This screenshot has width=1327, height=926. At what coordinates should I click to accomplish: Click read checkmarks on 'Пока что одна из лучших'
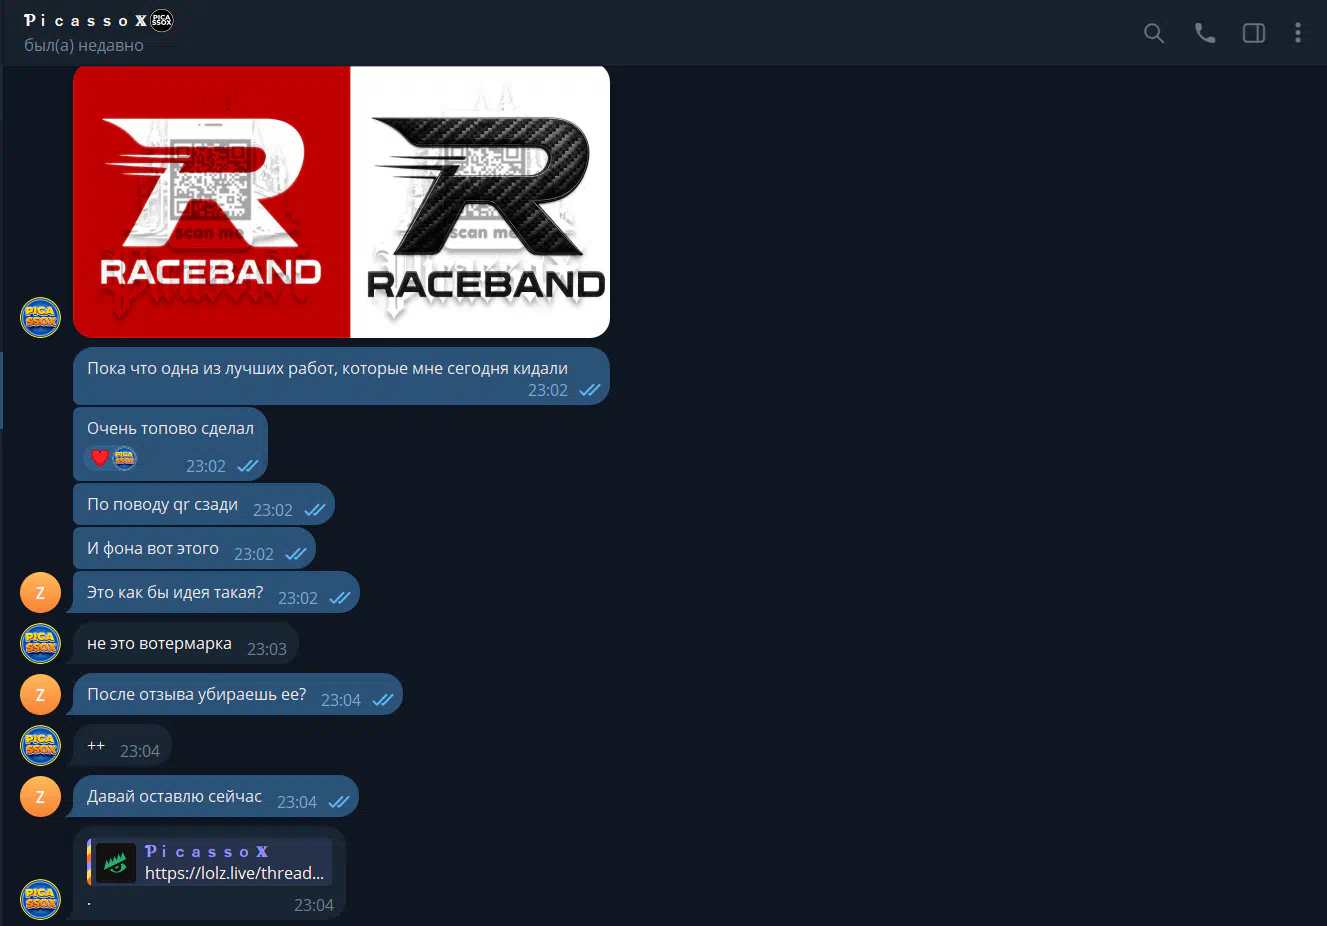coord(590,390)
